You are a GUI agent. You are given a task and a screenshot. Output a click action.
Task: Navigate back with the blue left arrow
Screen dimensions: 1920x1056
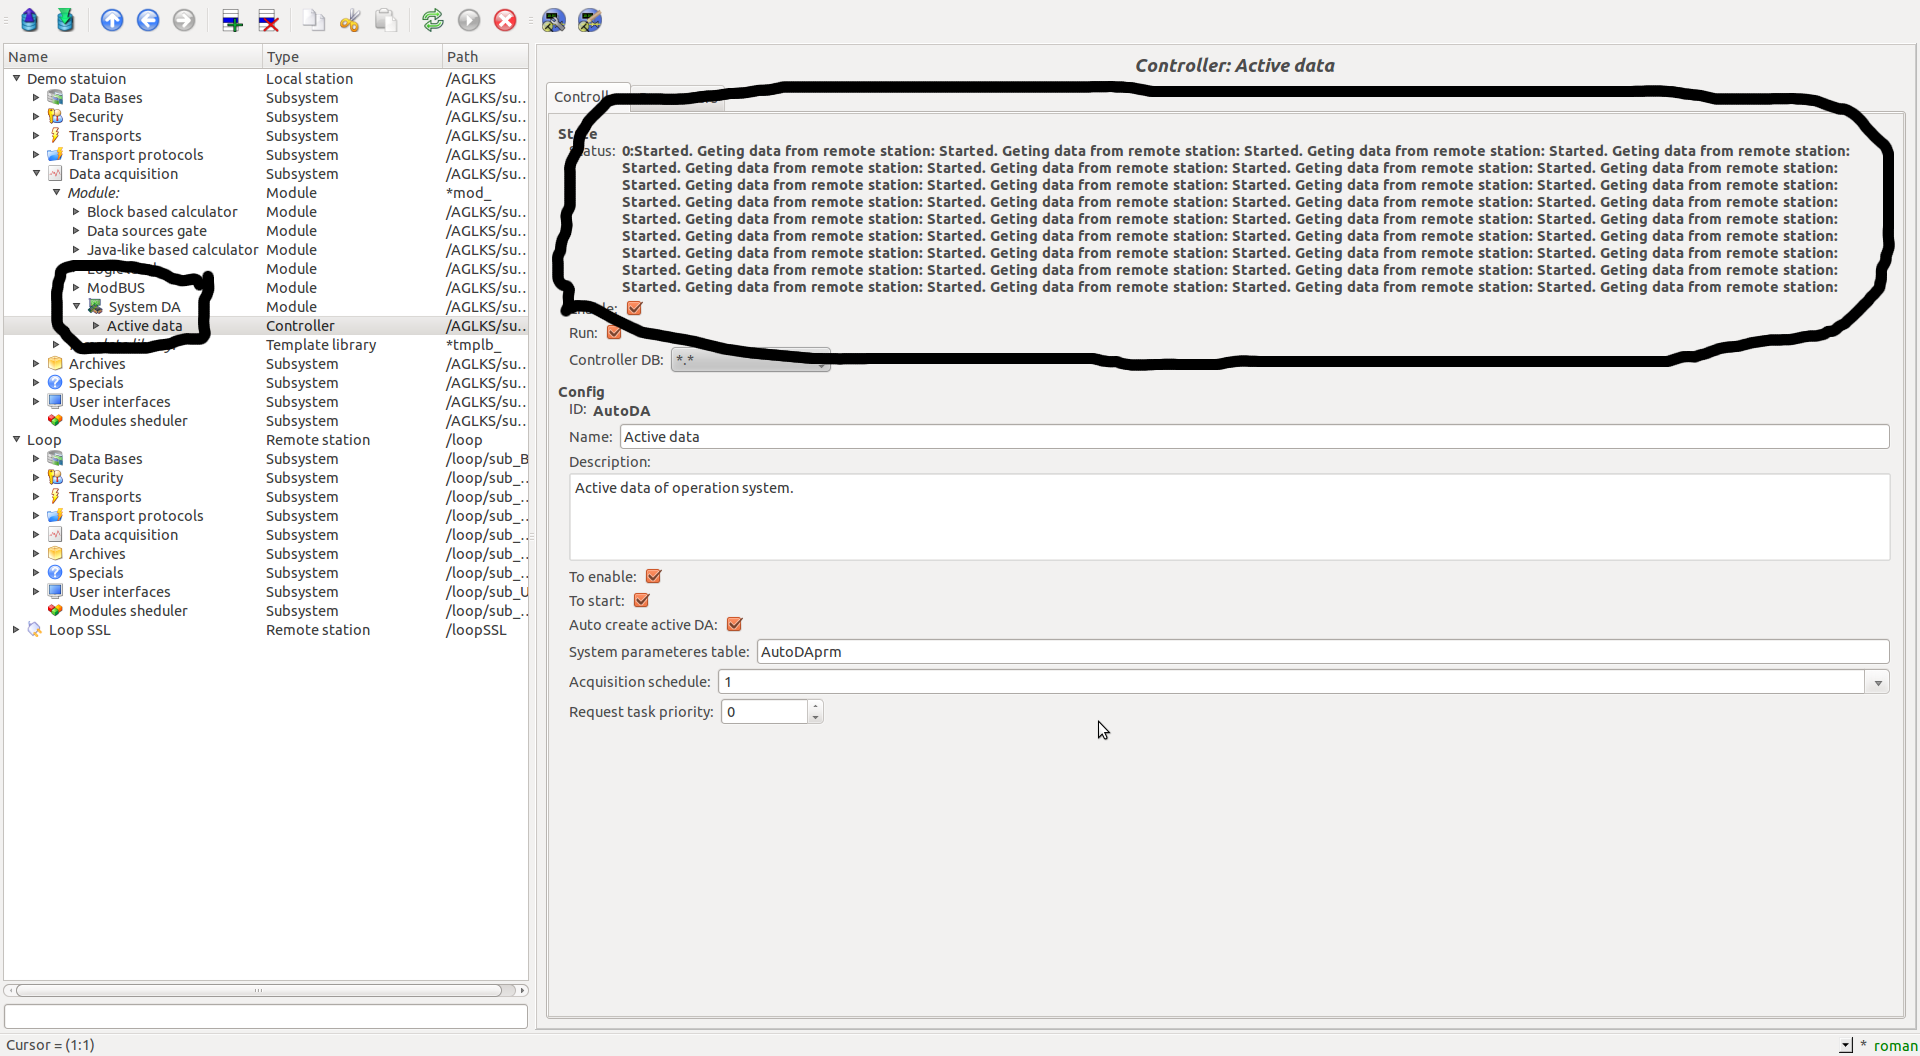(148, 20)
